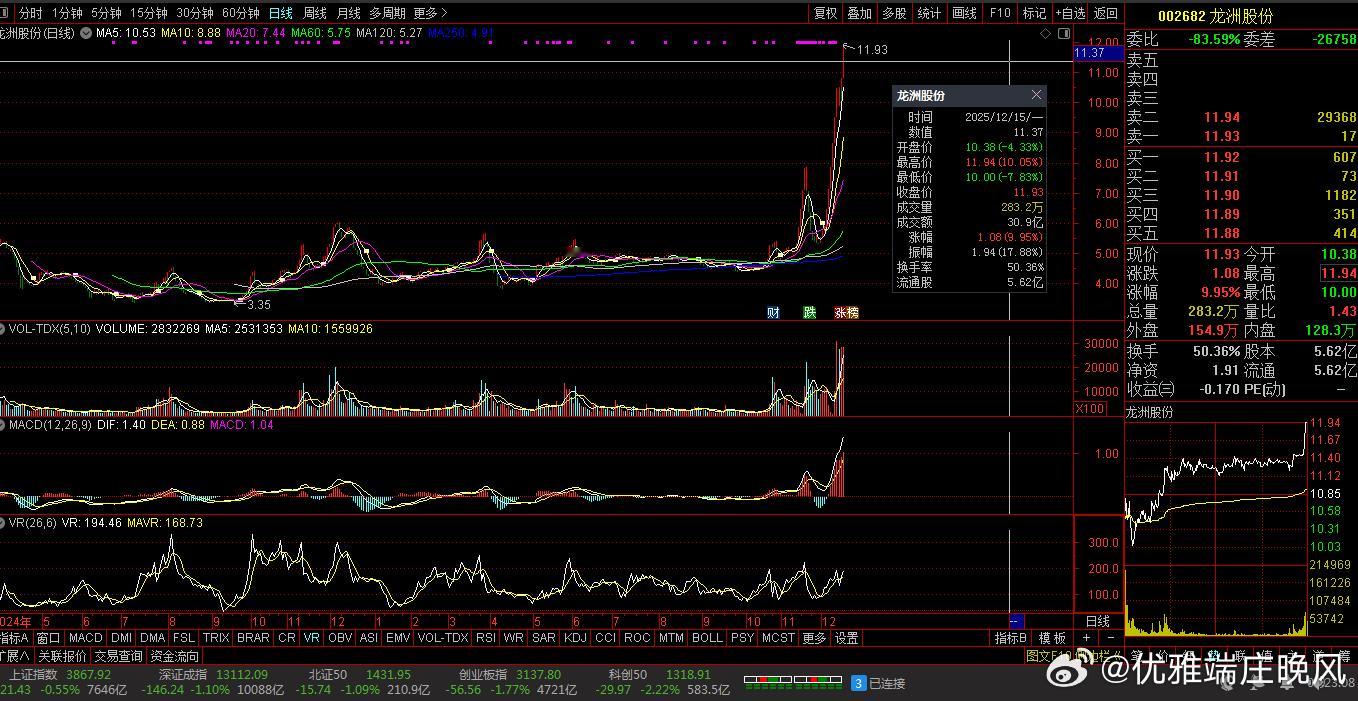Select the OBV indicator tab
The image size is (1358, 701).
point(340,638)
